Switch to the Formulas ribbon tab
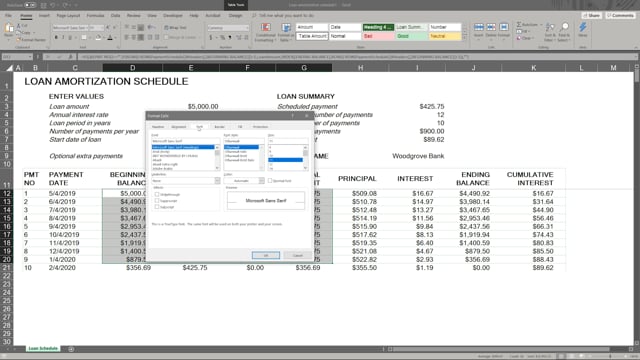The height and width of the screenshot is (360, 640). [95, 16]
